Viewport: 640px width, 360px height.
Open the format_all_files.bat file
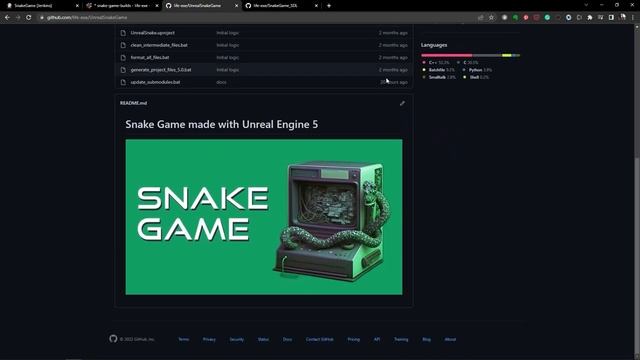click(x=149, y=58)
